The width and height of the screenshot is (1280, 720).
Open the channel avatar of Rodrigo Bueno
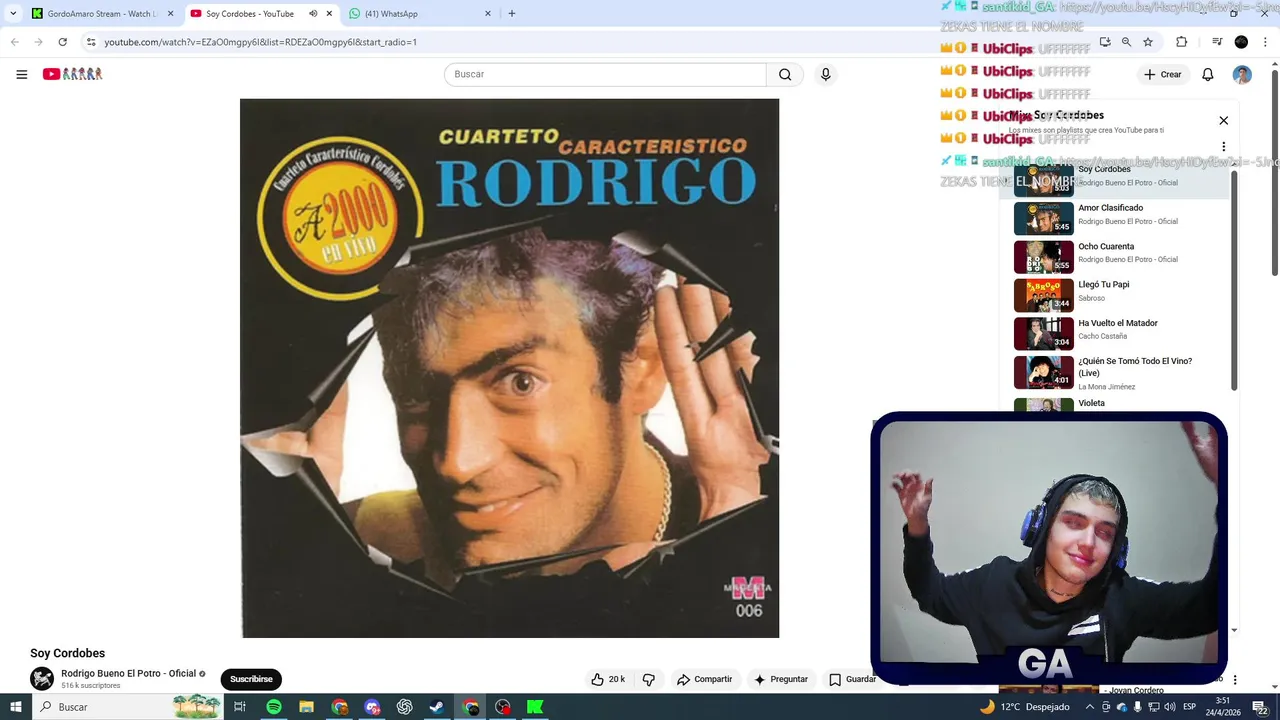pyautogui.click(x=42, y=679)
